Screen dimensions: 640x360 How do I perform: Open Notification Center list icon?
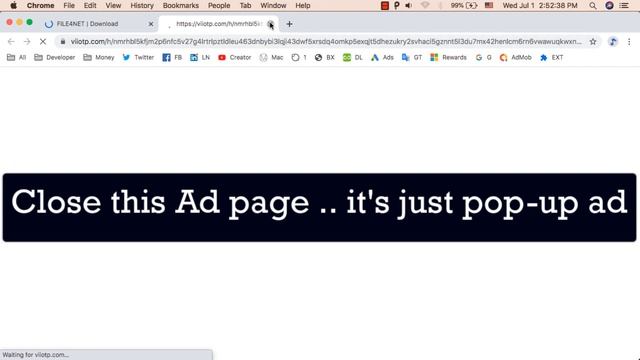(624, 6)
